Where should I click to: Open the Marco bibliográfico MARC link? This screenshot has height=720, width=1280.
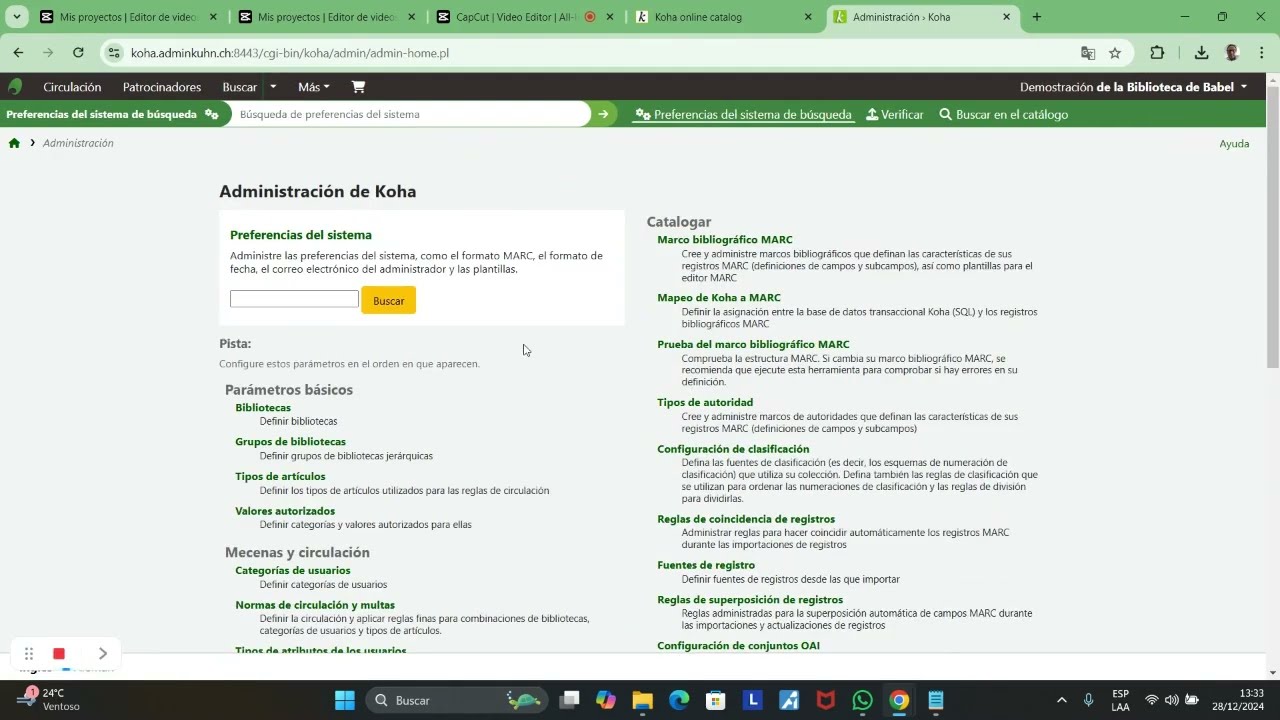(725, 240)
